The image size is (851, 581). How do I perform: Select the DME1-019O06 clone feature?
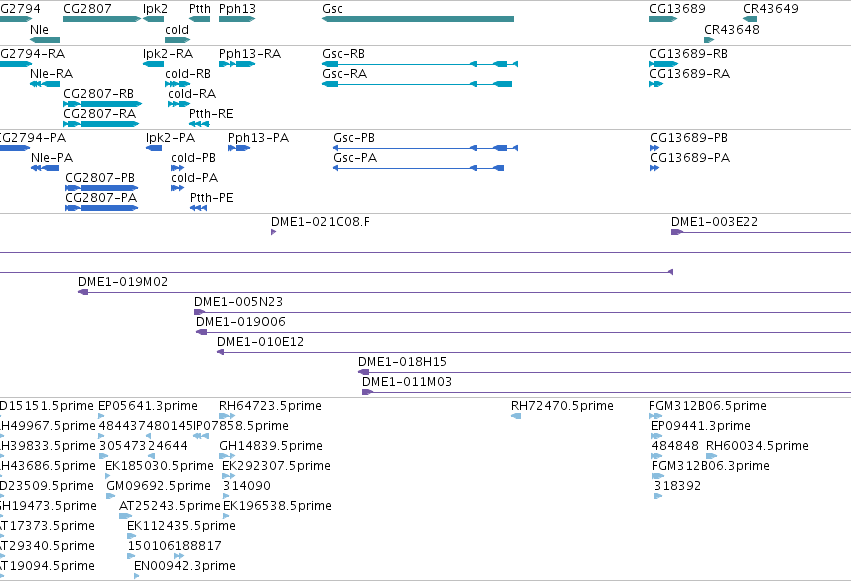[523, 333]
